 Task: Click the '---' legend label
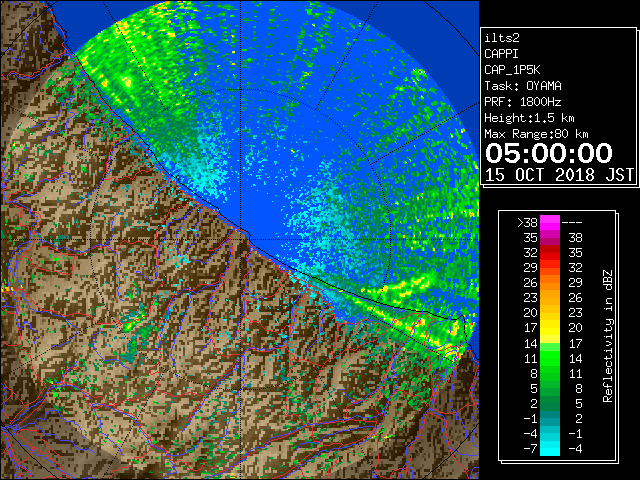click(x=572, y=222)
